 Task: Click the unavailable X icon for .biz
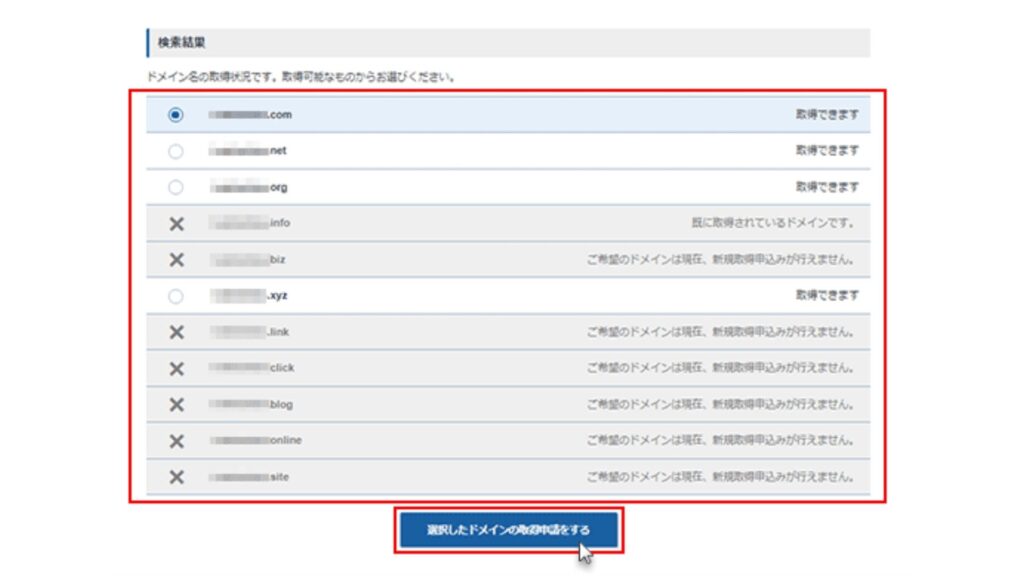tap(176, 260)
